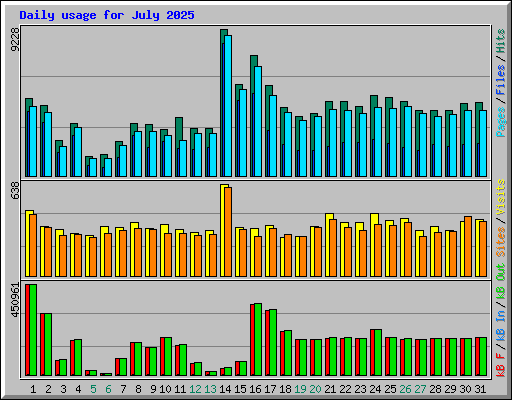This screenshot has width=512, height=400.
Task: Click the kB bar for day 1
Action: [31, 330]
